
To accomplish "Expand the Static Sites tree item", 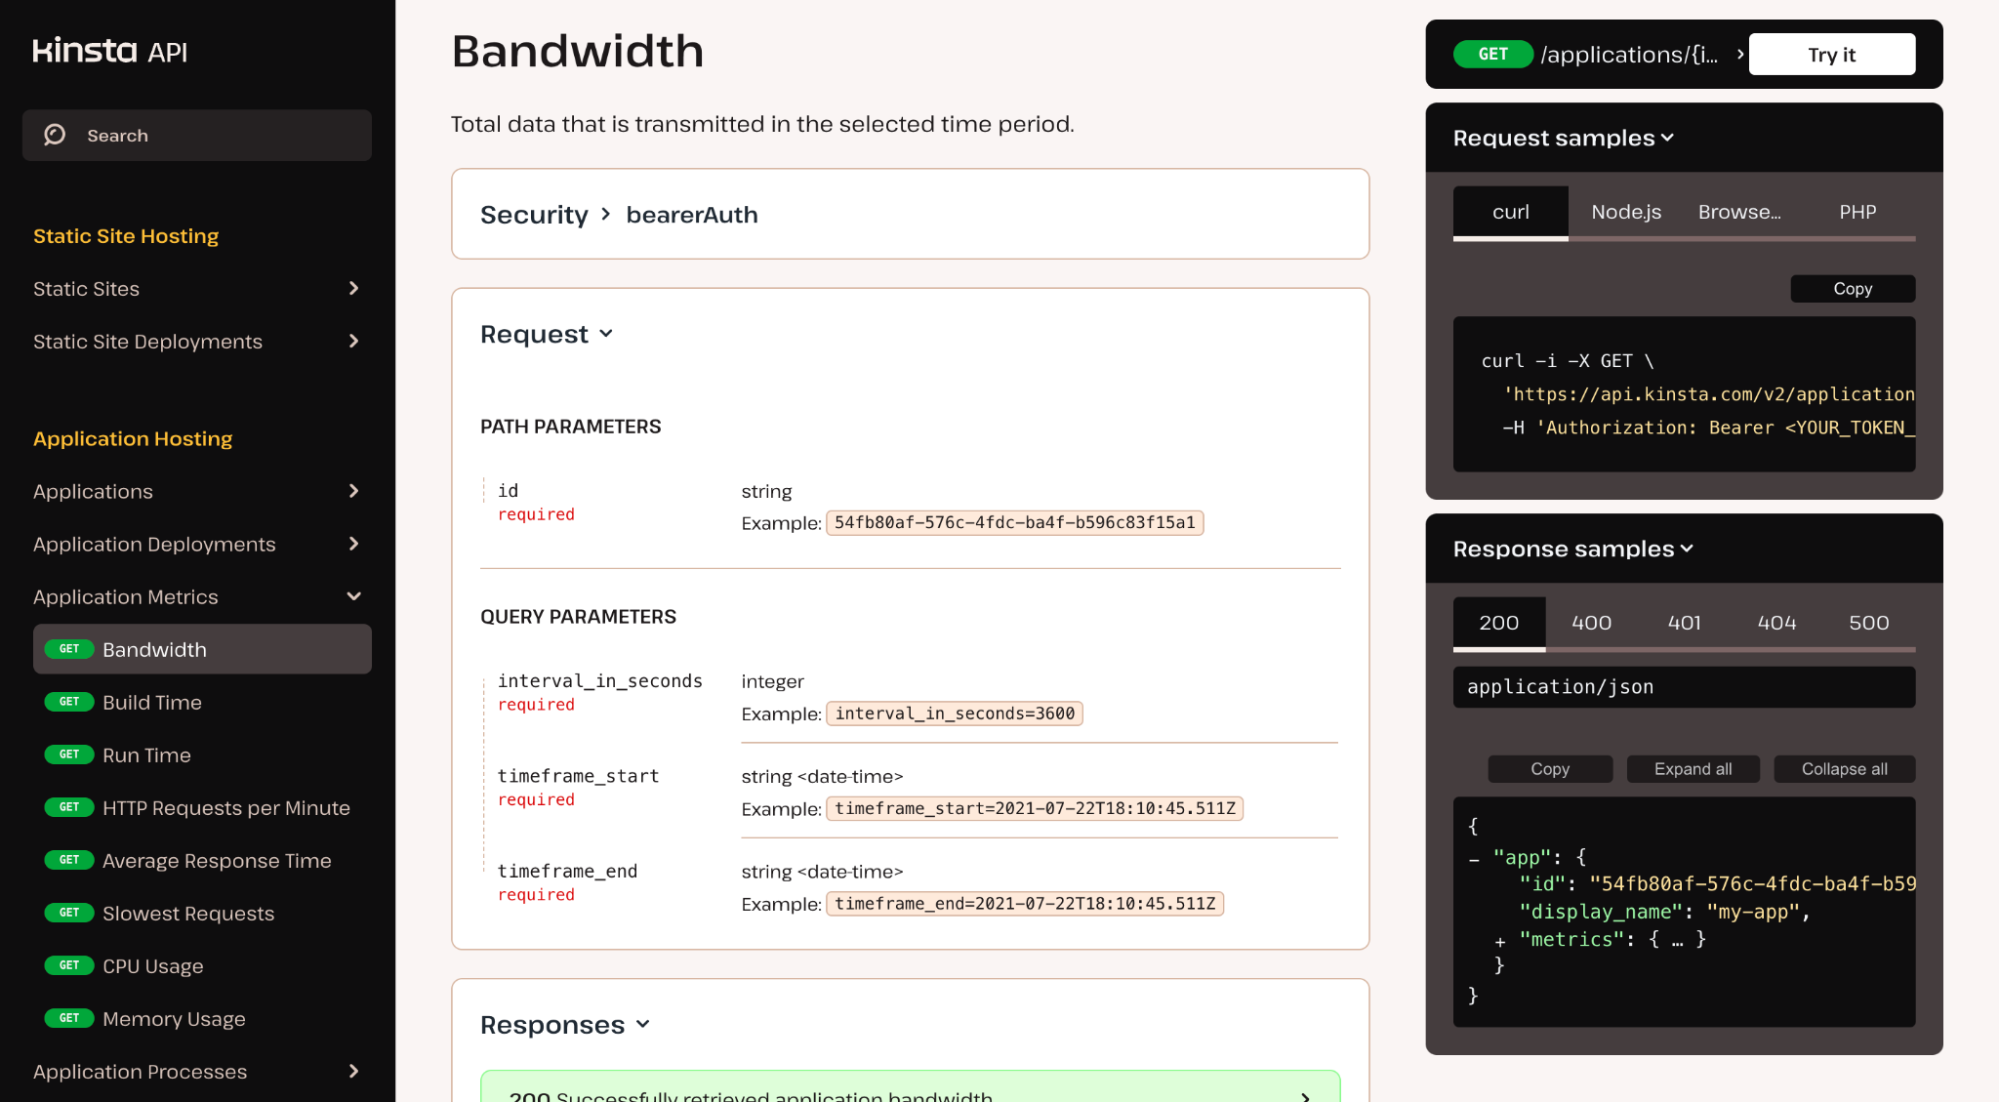I will point(354,288).
